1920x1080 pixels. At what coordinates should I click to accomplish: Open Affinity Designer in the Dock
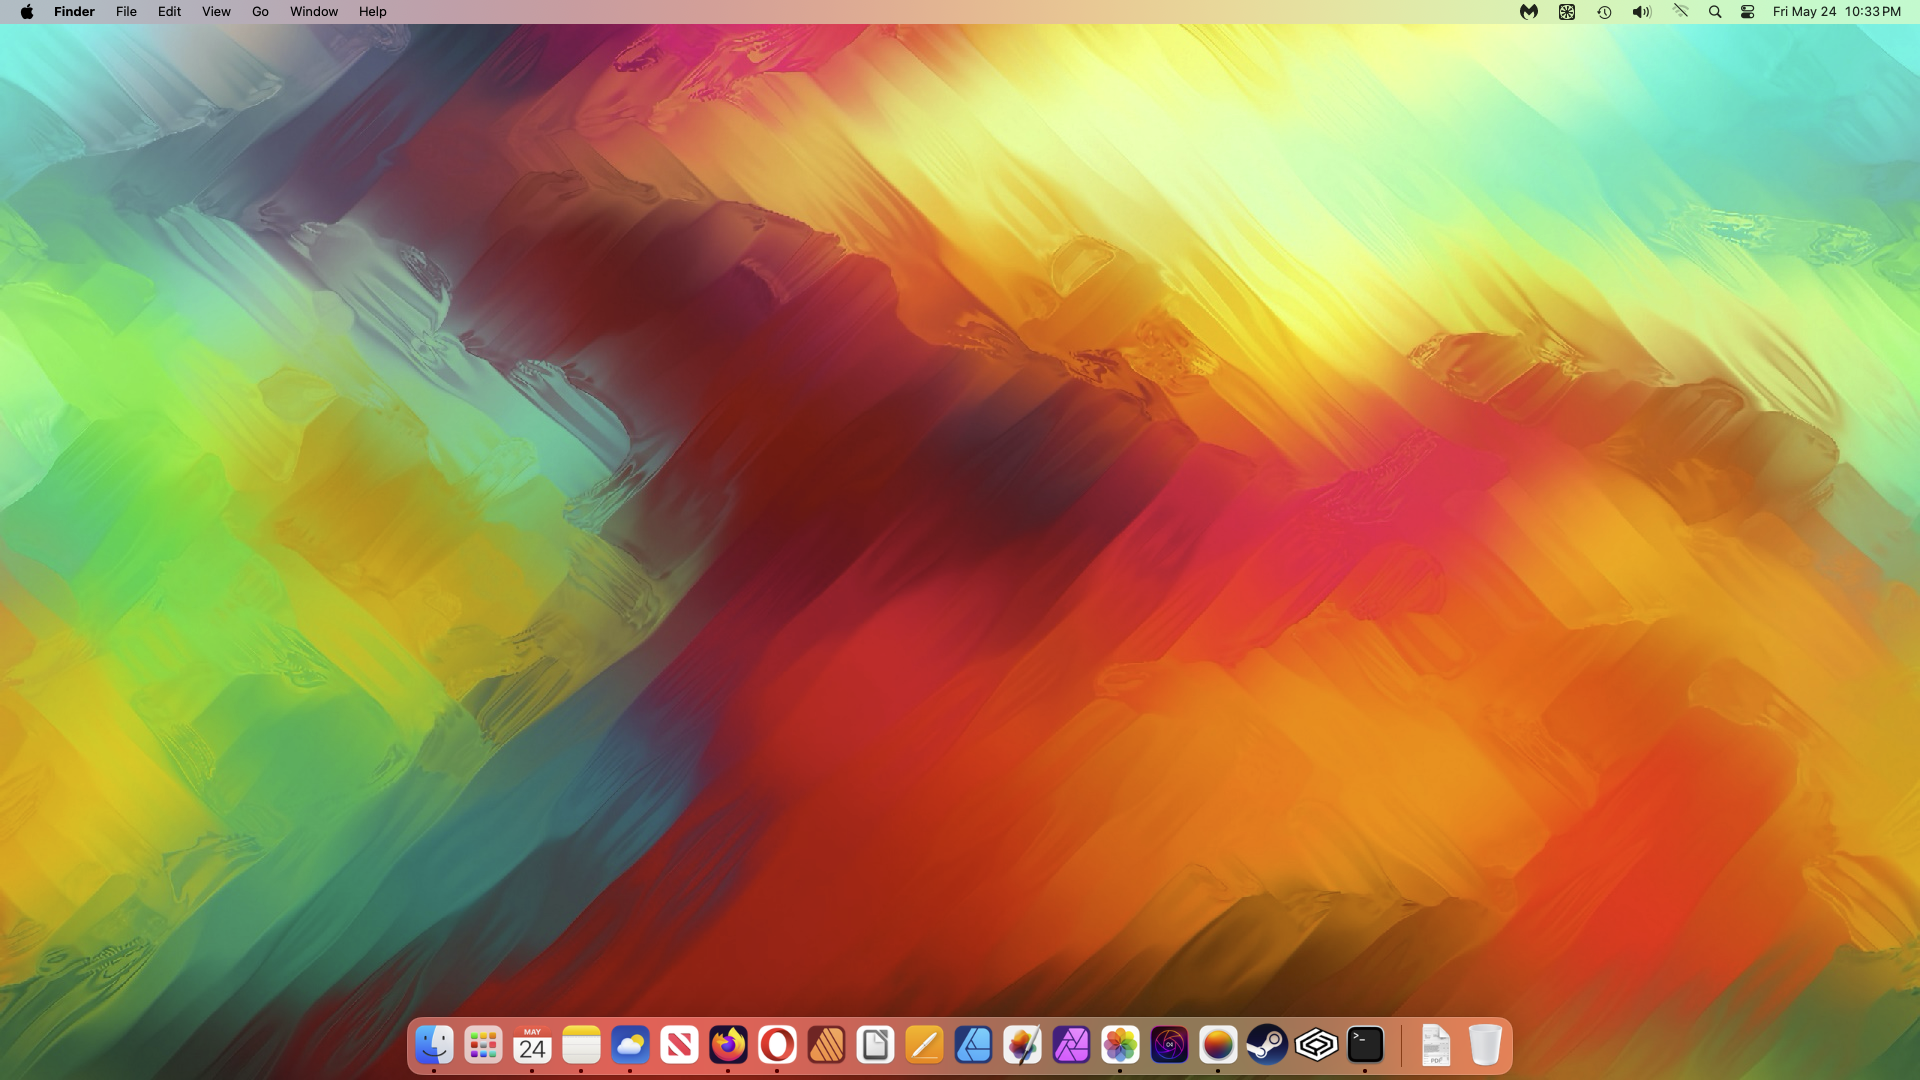tap(973, 1045)
